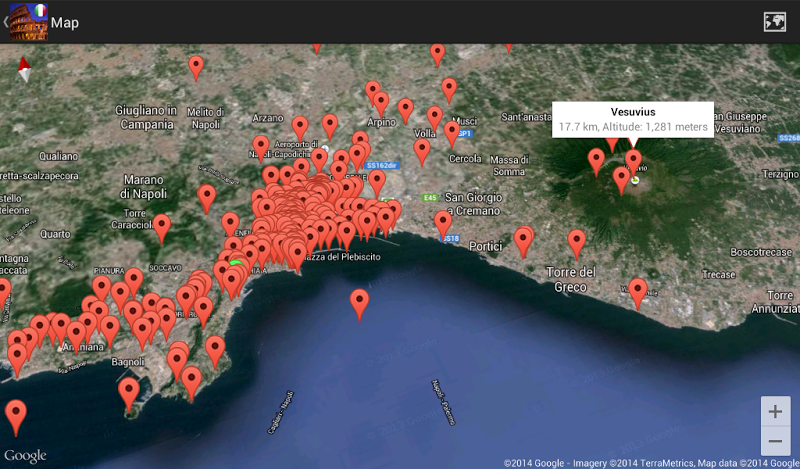800x469 pixels.
Task: Tap the leftmost pin on Vesuvius slope
Action: pos(596,162)
